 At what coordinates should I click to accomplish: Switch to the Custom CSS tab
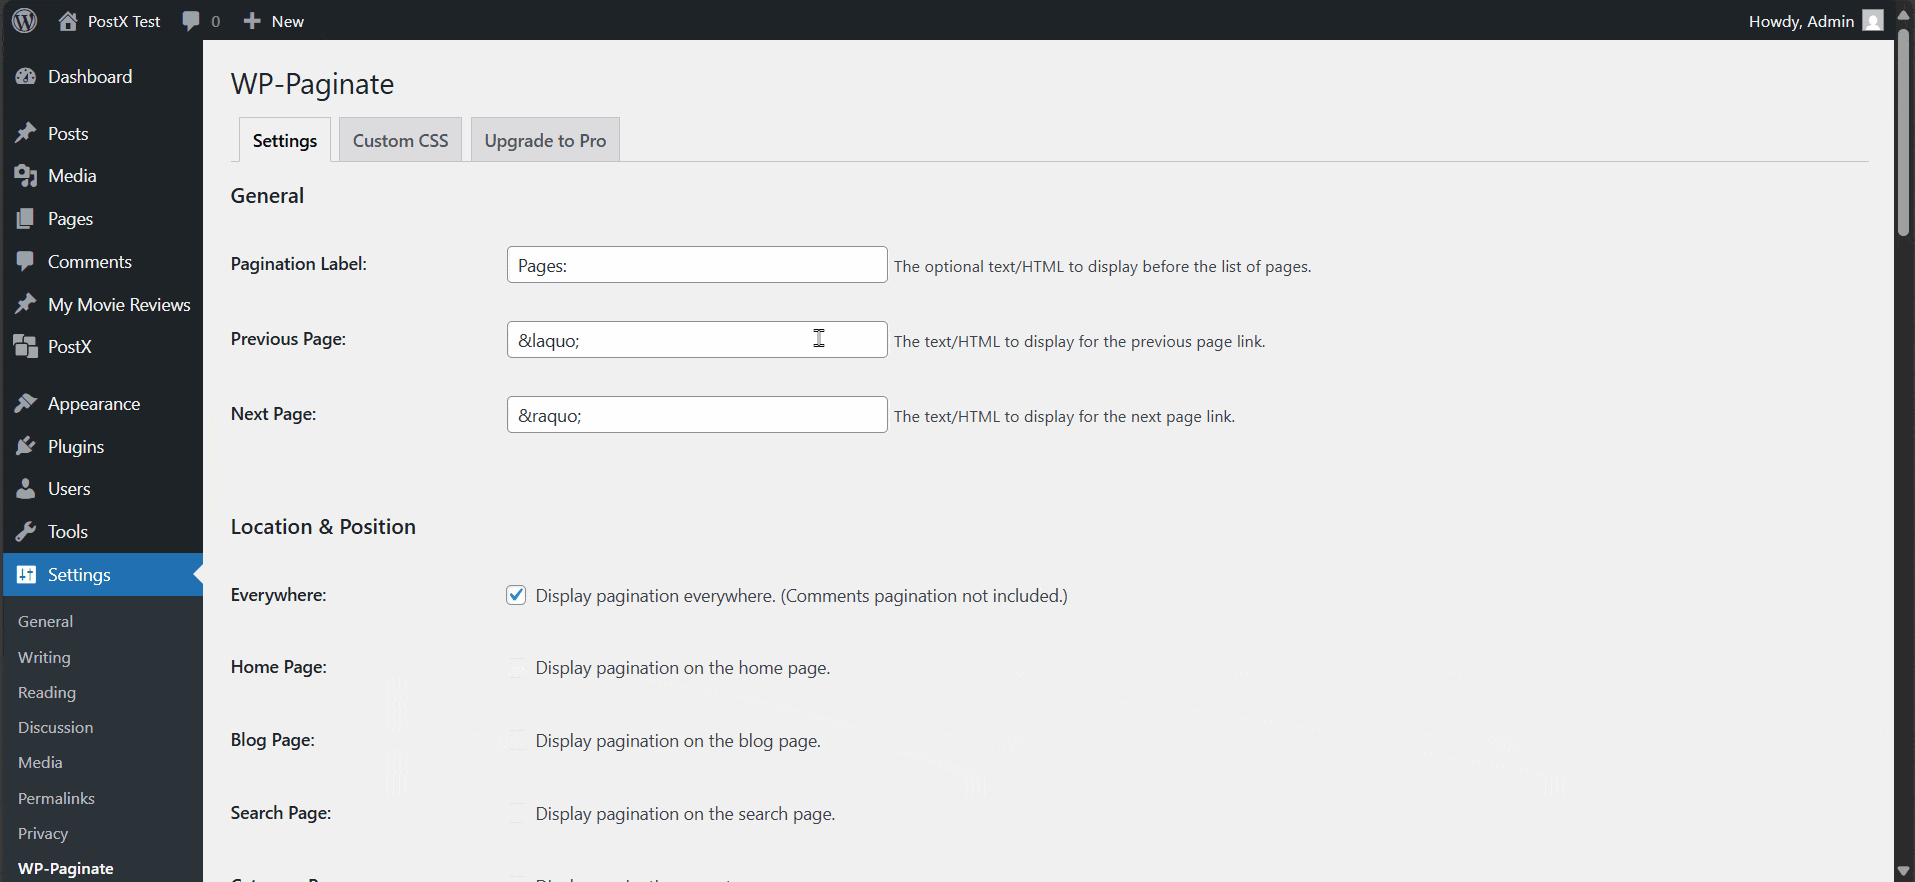tap(400, 140)
